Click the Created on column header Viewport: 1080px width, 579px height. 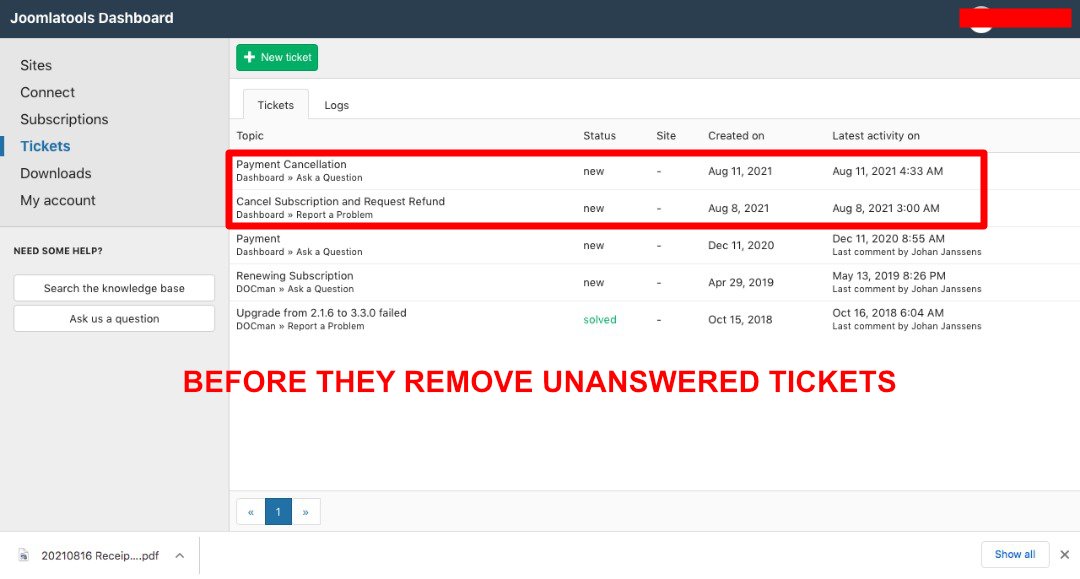tap(736, 136)
